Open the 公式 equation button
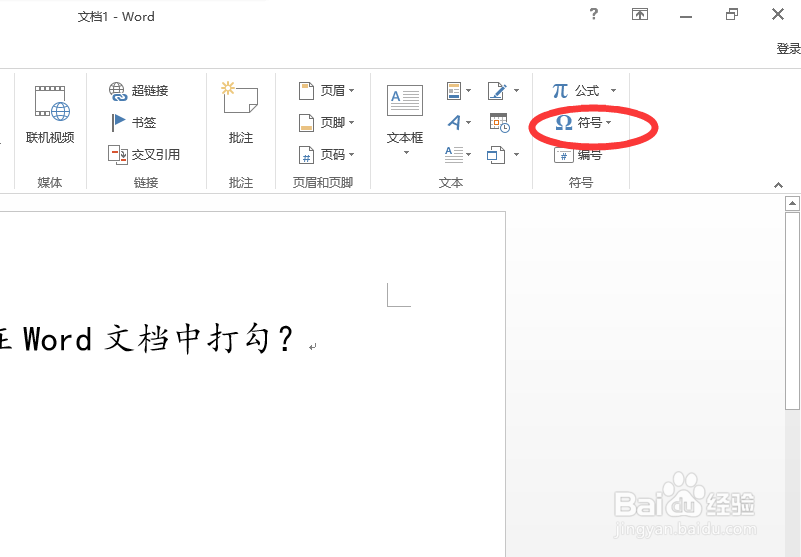The width and height of the screenshot is (801, 557). 576,91
